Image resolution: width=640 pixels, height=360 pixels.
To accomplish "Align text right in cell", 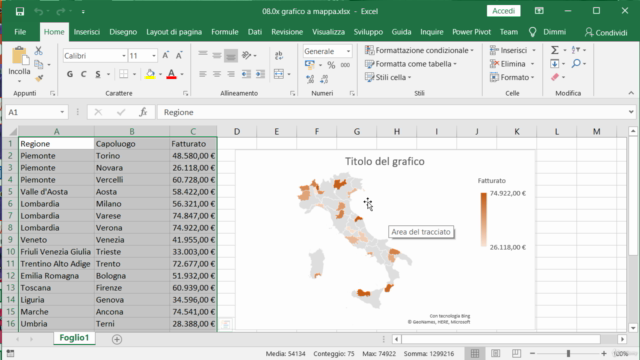I will 231,74.
